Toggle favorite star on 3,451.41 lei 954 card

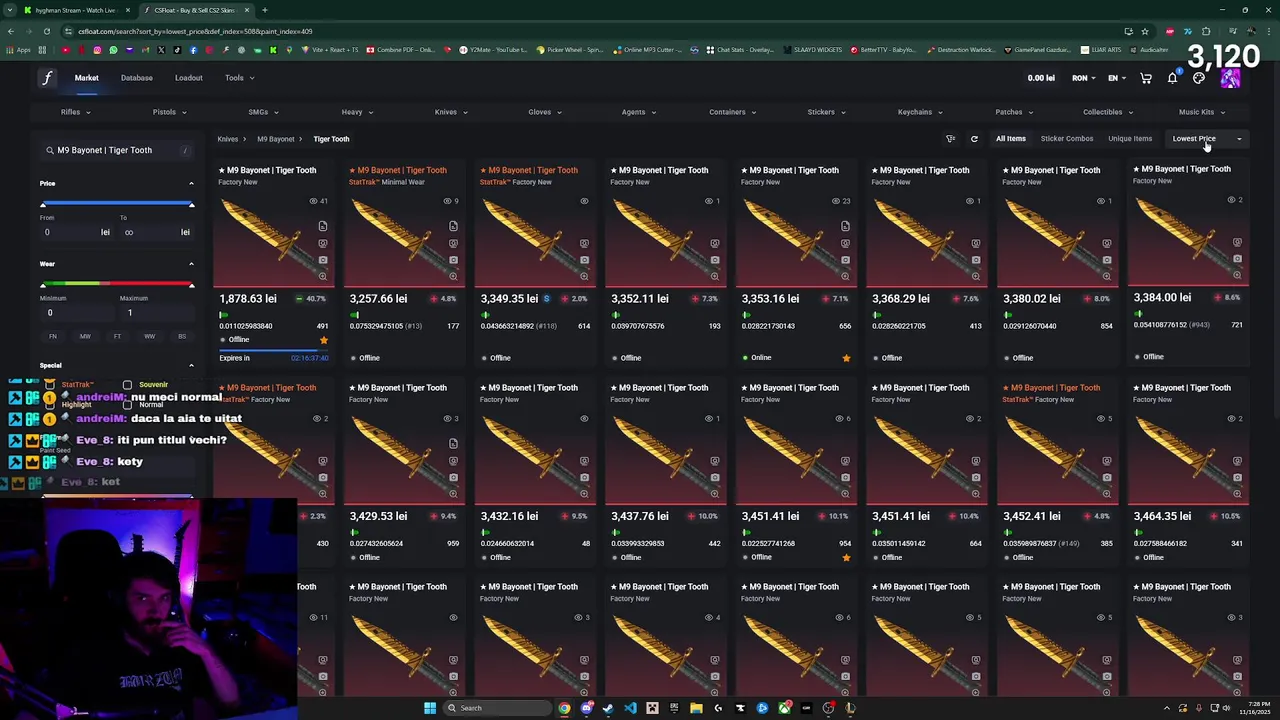(846, 557)
